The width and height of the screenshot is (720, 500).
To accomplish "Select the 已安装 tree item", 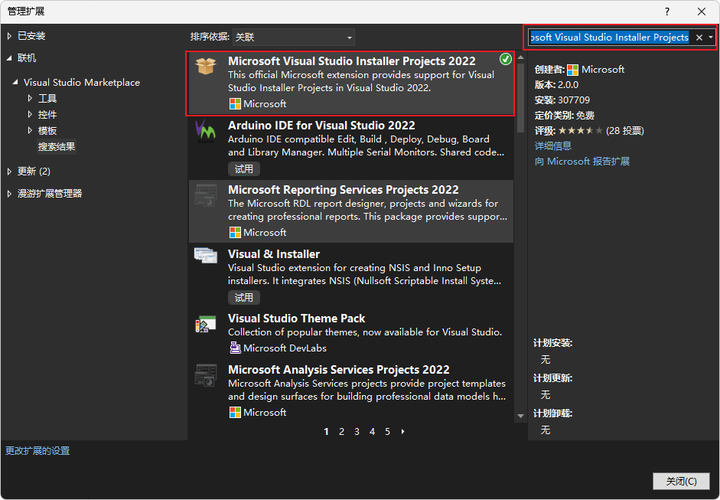I will (31, 36).
